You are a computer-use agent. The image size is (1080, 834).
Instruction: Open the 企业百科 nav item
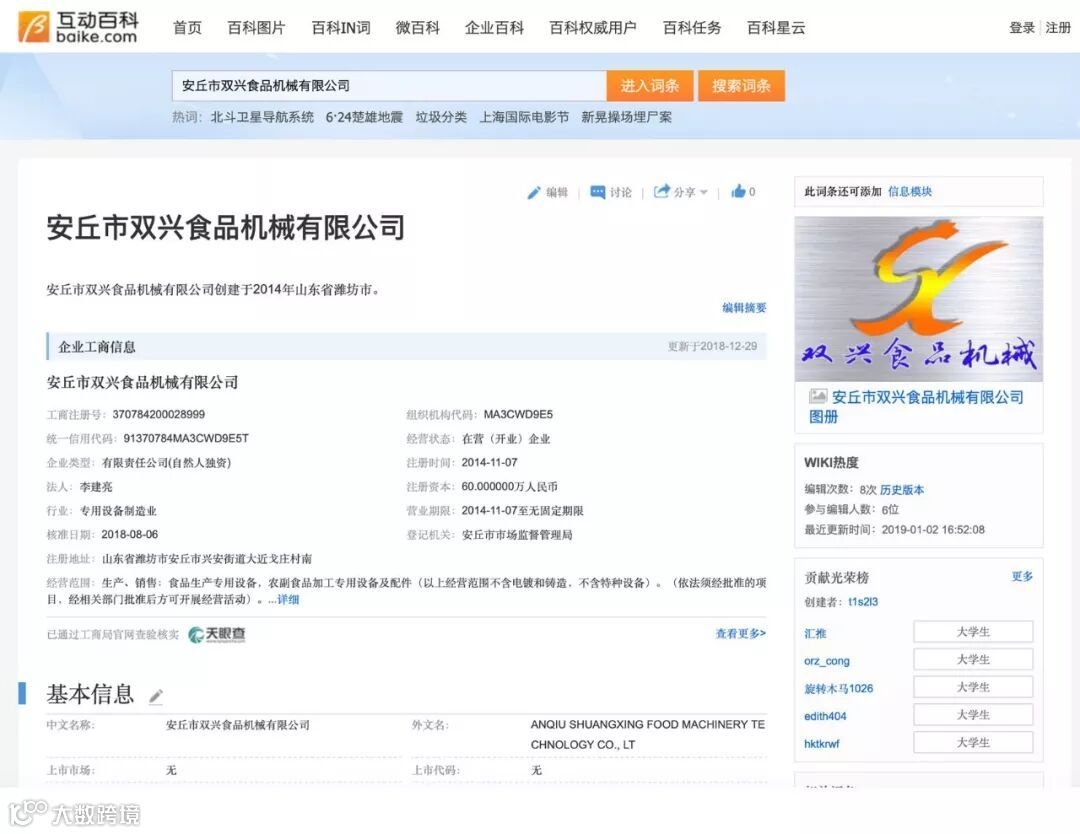pyautogui.click(x=494, y=28)
